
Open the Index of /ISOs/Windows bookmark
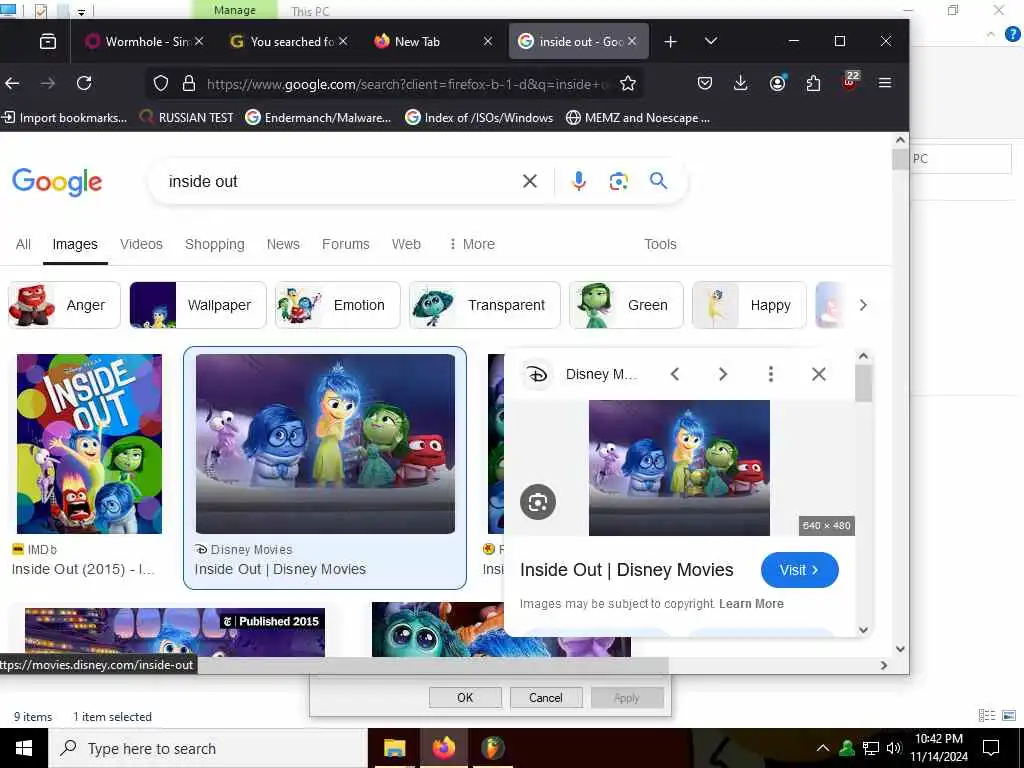pyautogui.click(x=479, y=118)
